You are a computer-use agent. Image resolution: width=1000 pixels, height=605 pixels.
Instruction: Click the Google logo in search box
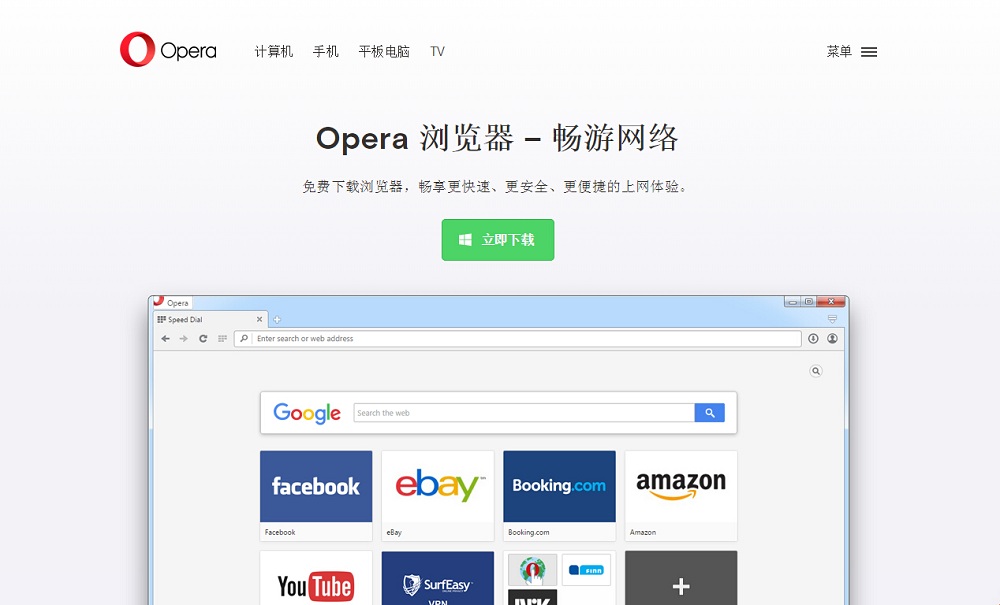307,413
